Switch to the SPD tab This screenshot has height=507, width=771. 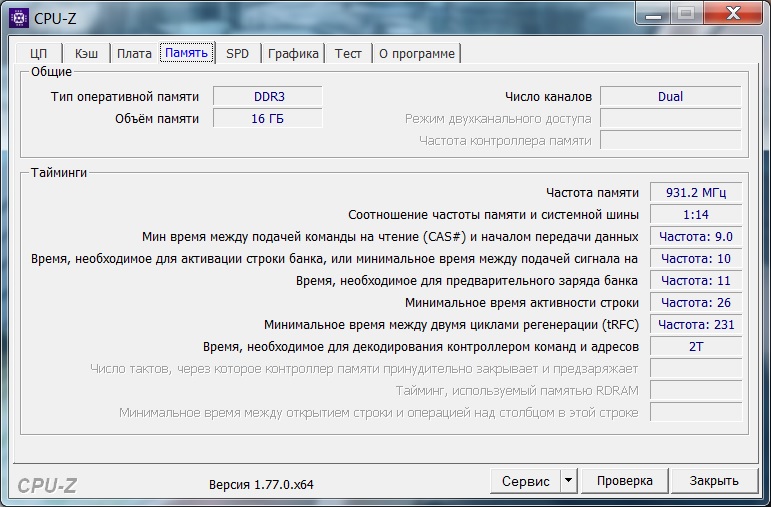237,54
